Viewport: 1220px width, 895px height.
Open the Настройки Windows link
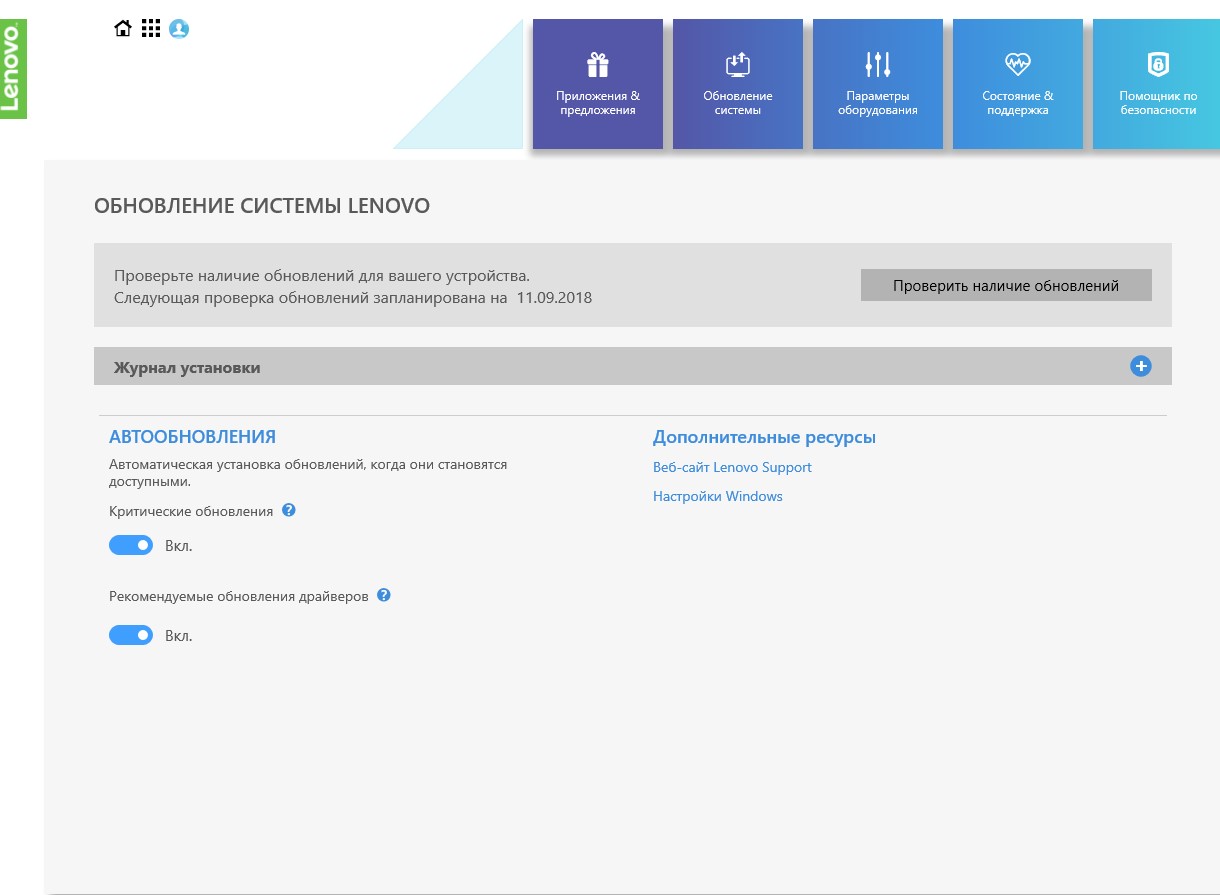pos(718,496)
